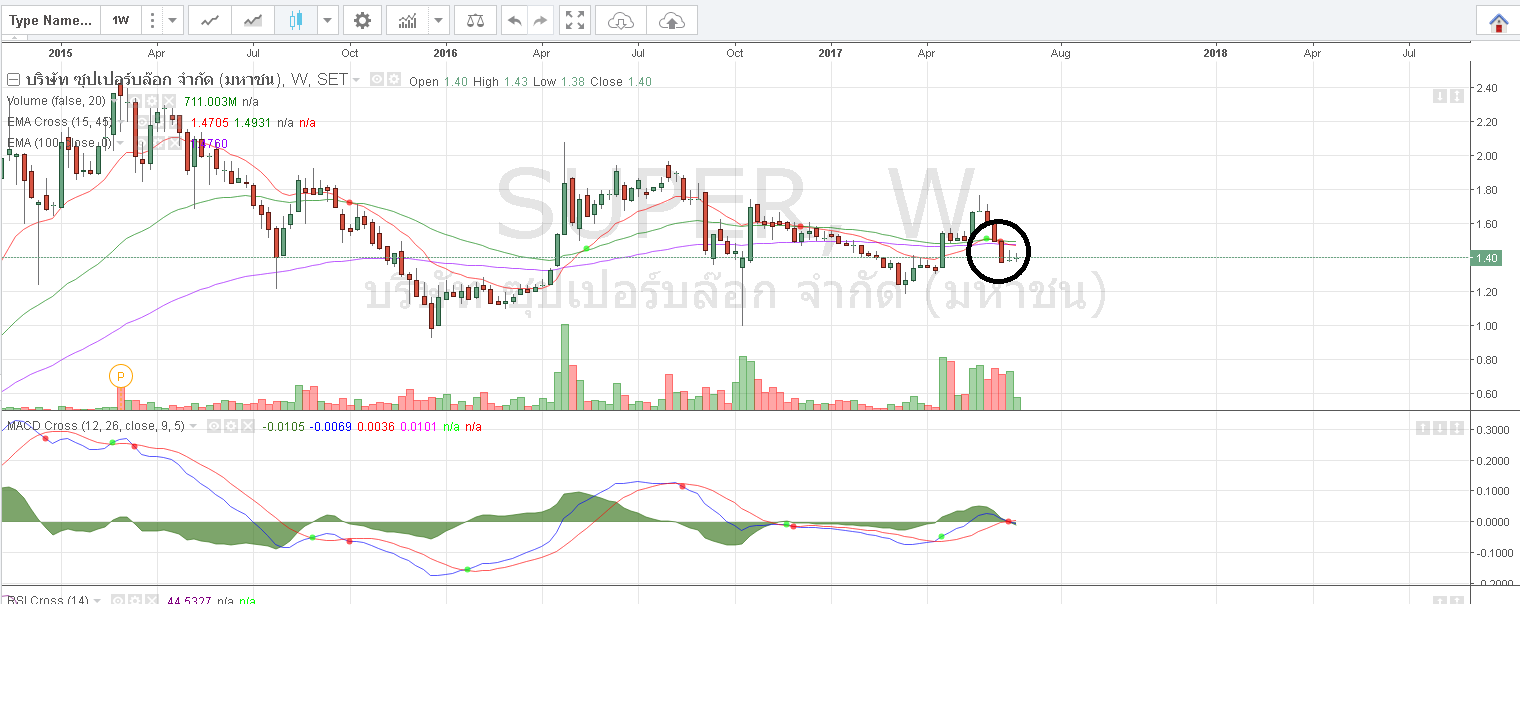This screenshot has height=702, width=1520.
Task: Select the 1W interval button
Action: (120, 20)
